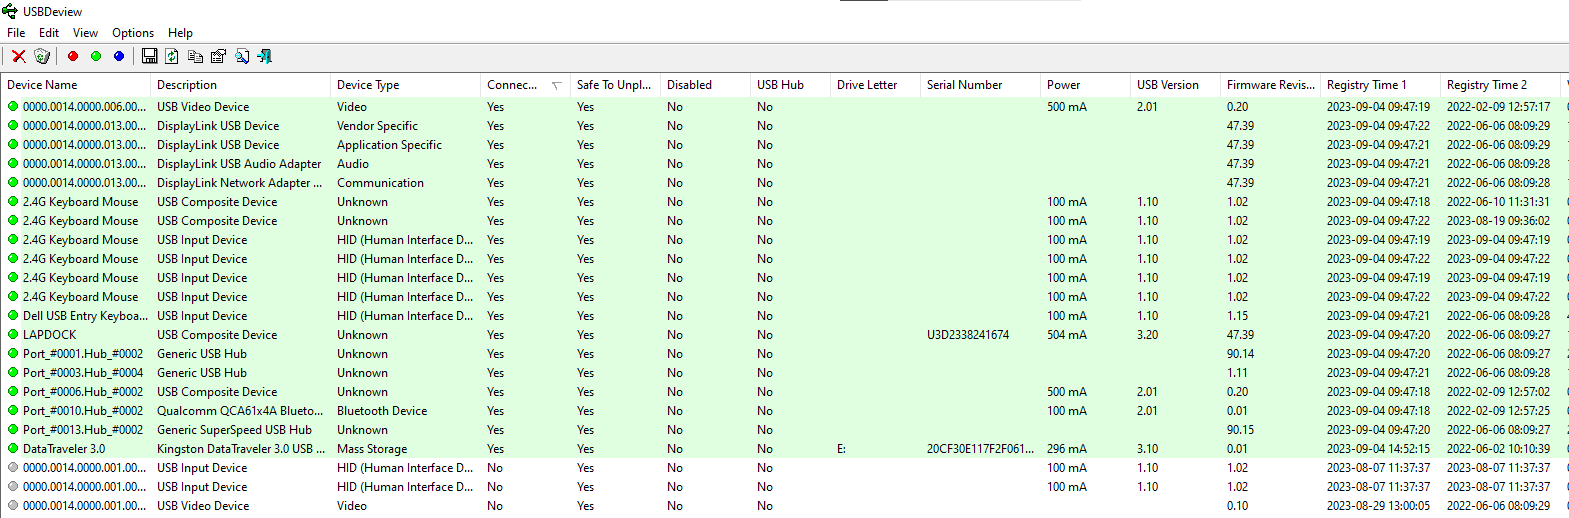This screenshot has width=1569, height=518.
Task: Select the Dell USB Entry Keyboard row
Action: click(x=784, y=316)
